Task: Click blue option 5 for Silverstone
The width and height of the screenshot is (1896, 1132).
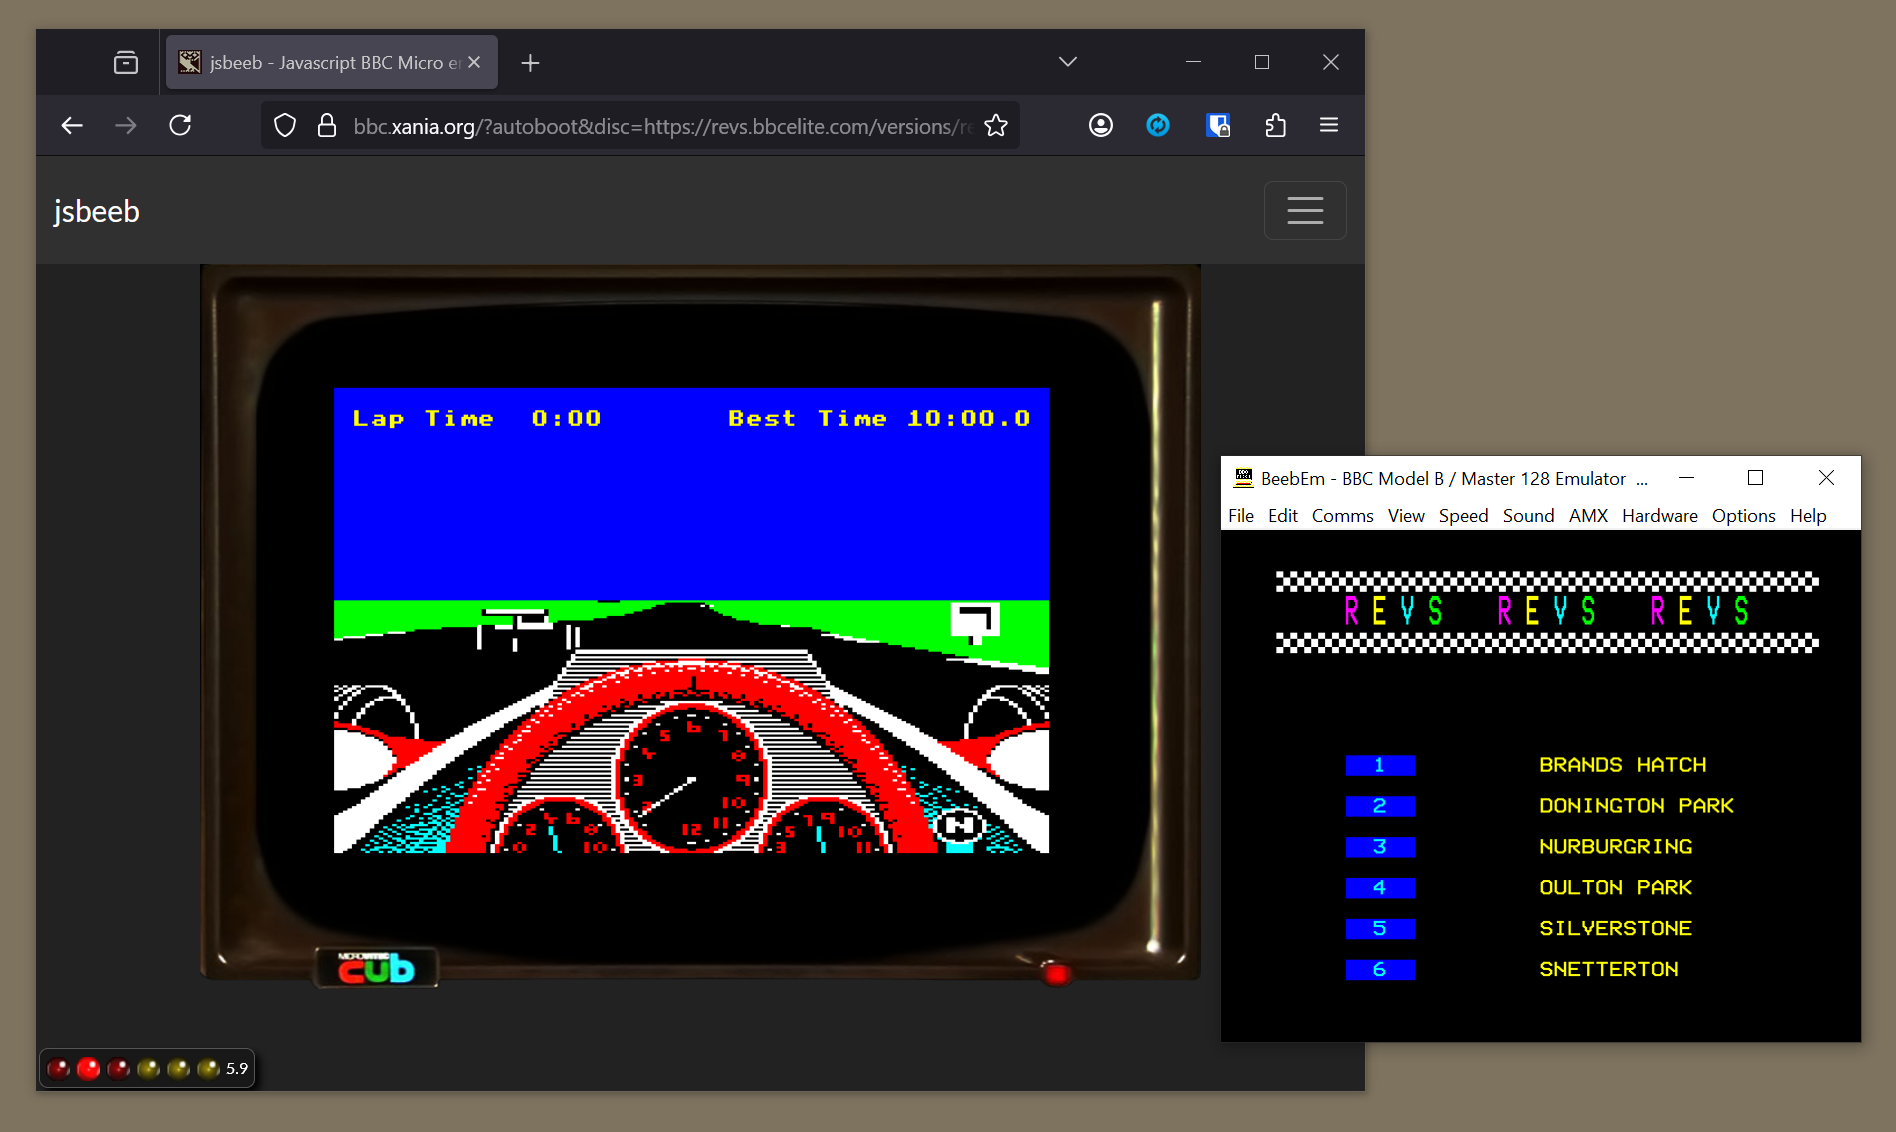Action: [x=1380, y=929]
